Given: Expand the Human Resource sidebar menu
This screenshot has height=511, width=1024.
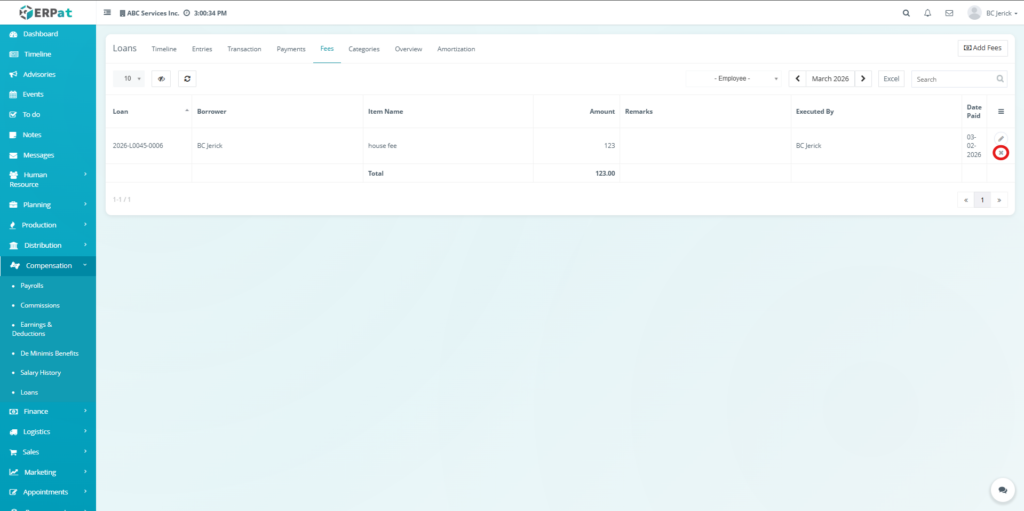Looking at the screenshot, I should 48,179.
